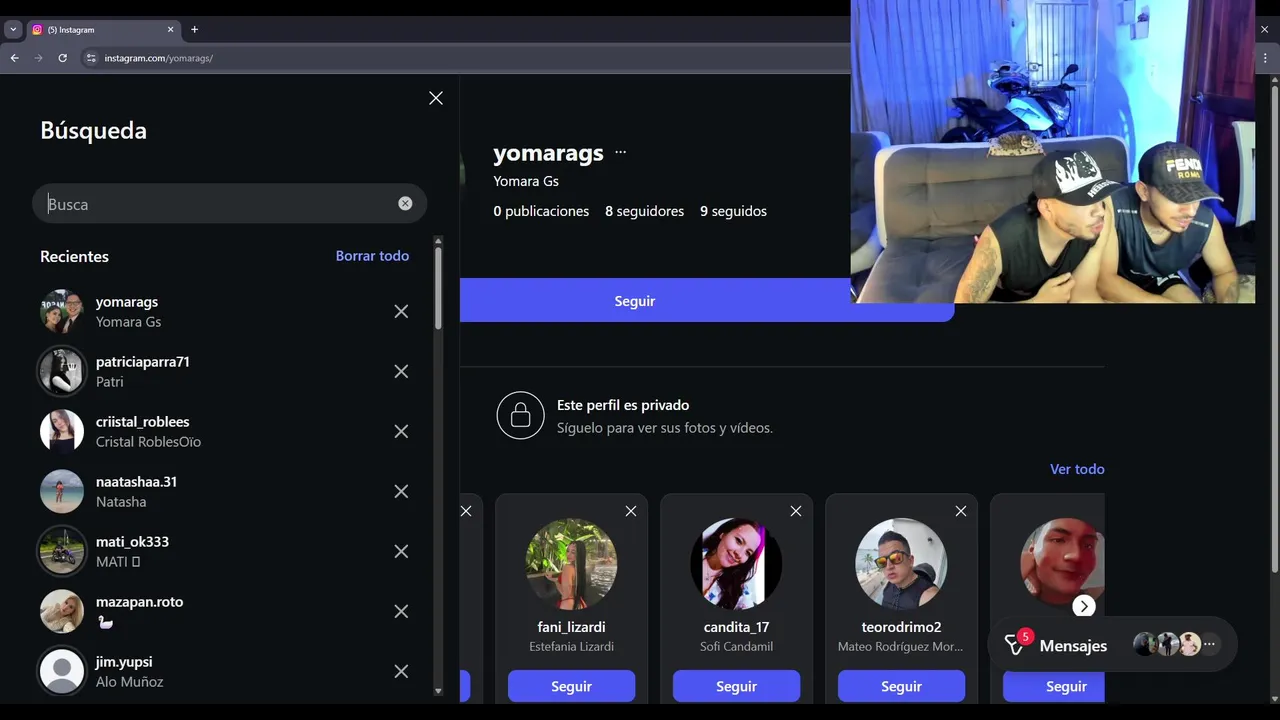Click candita_17 username link

(x=736, y=627)
